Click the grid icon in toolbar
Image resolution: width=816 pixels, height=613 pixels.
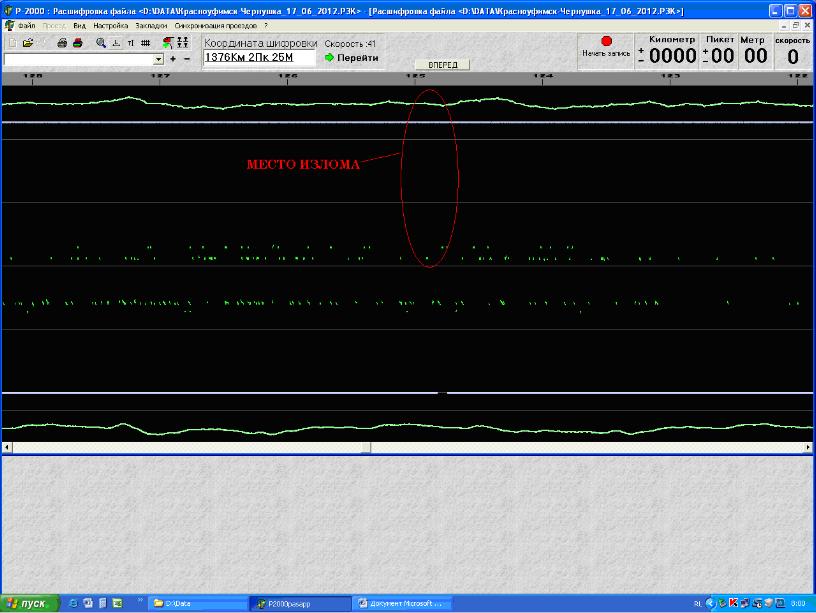(145, 43)
